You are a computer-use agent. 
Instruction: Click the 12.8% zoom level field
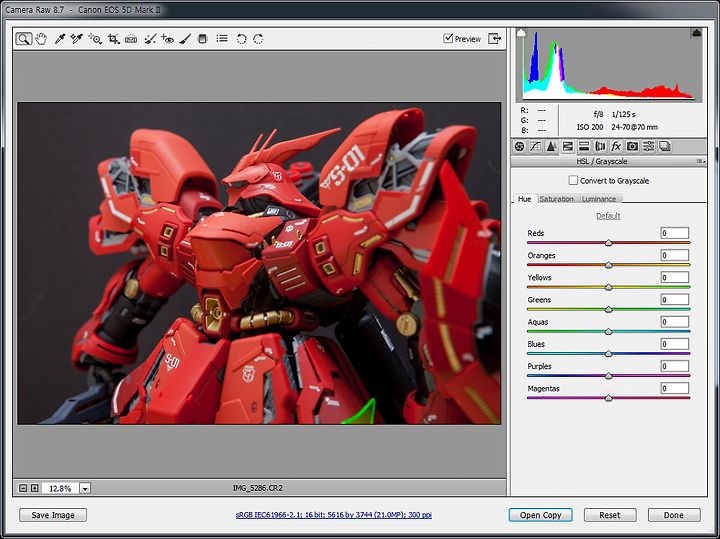pyautogui.click(x=60, y=488)
